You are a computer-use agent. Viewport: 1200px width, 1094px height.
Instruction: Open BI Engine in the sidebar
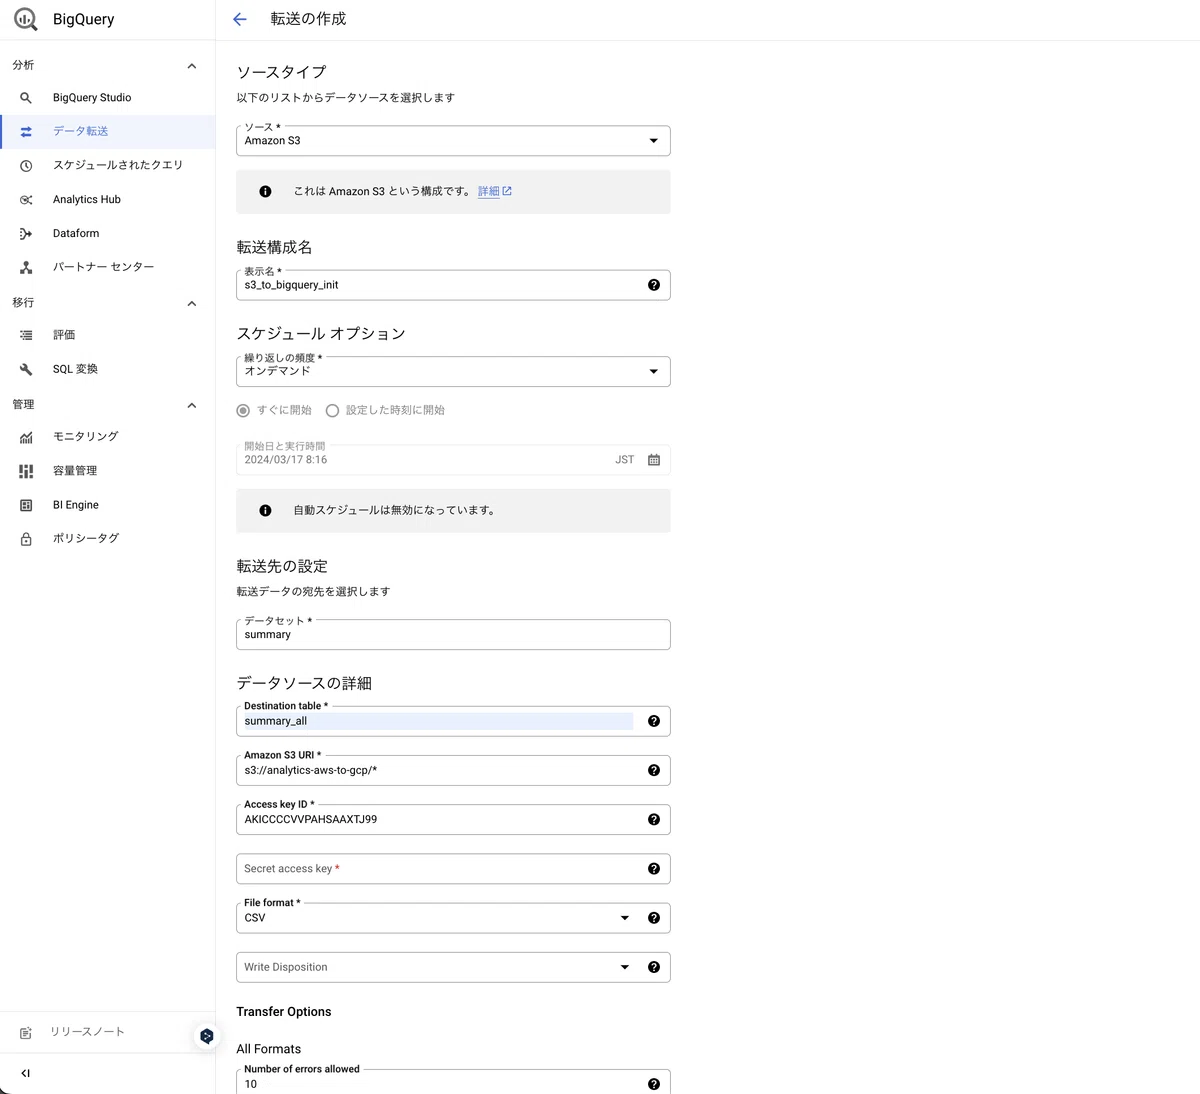(x=107, y=505)
